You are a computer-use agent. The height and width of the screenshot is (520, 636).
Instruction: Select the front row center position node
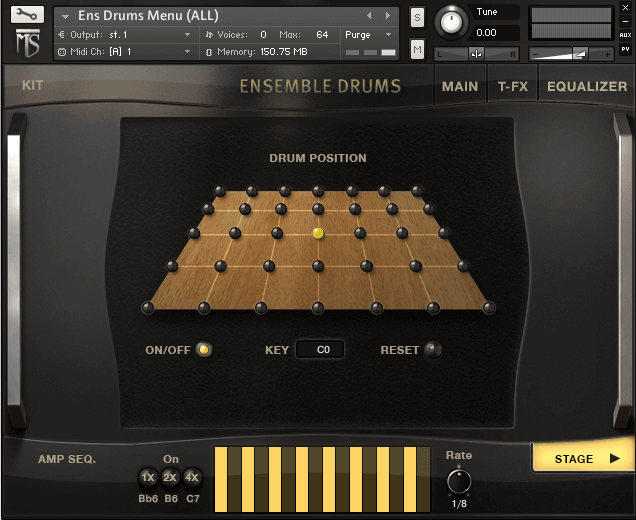318,307
